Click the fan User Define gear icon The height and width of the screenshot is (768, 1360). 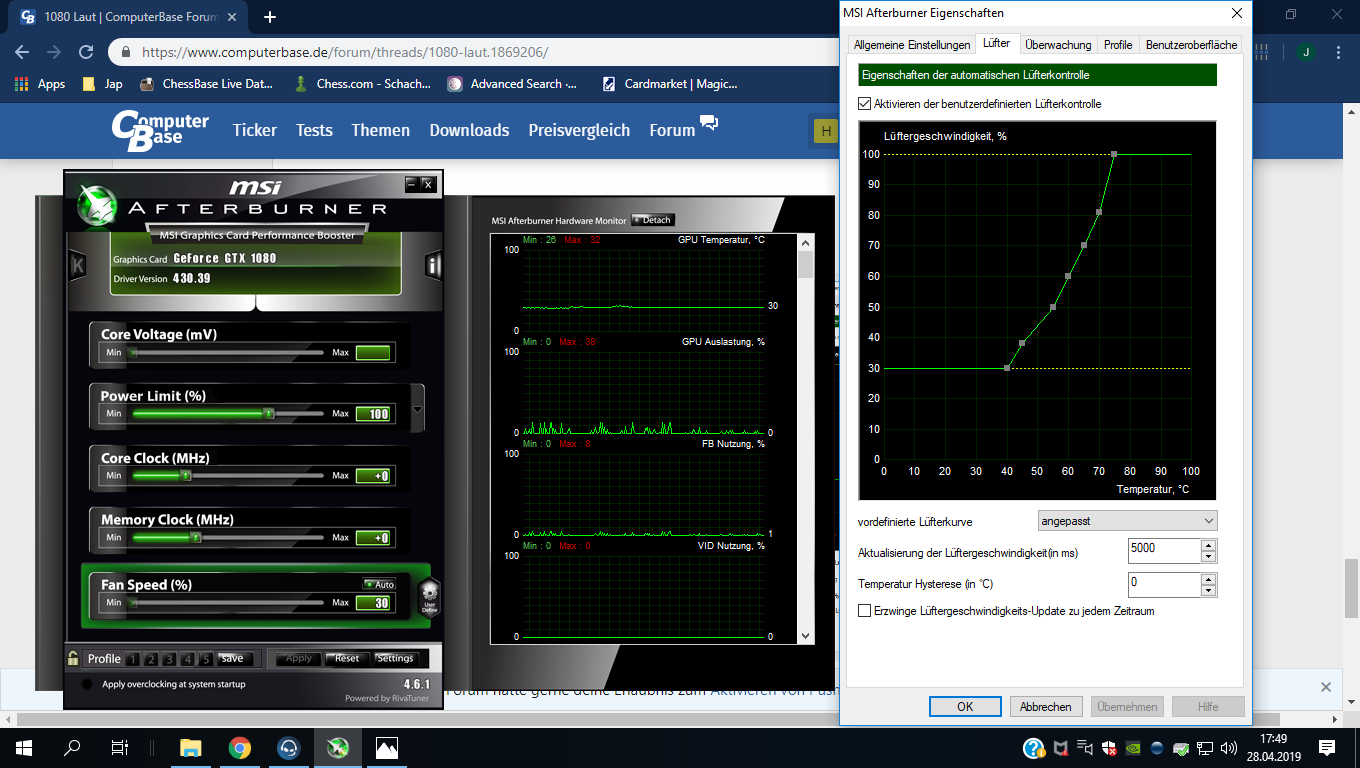[x=430, y=596]
